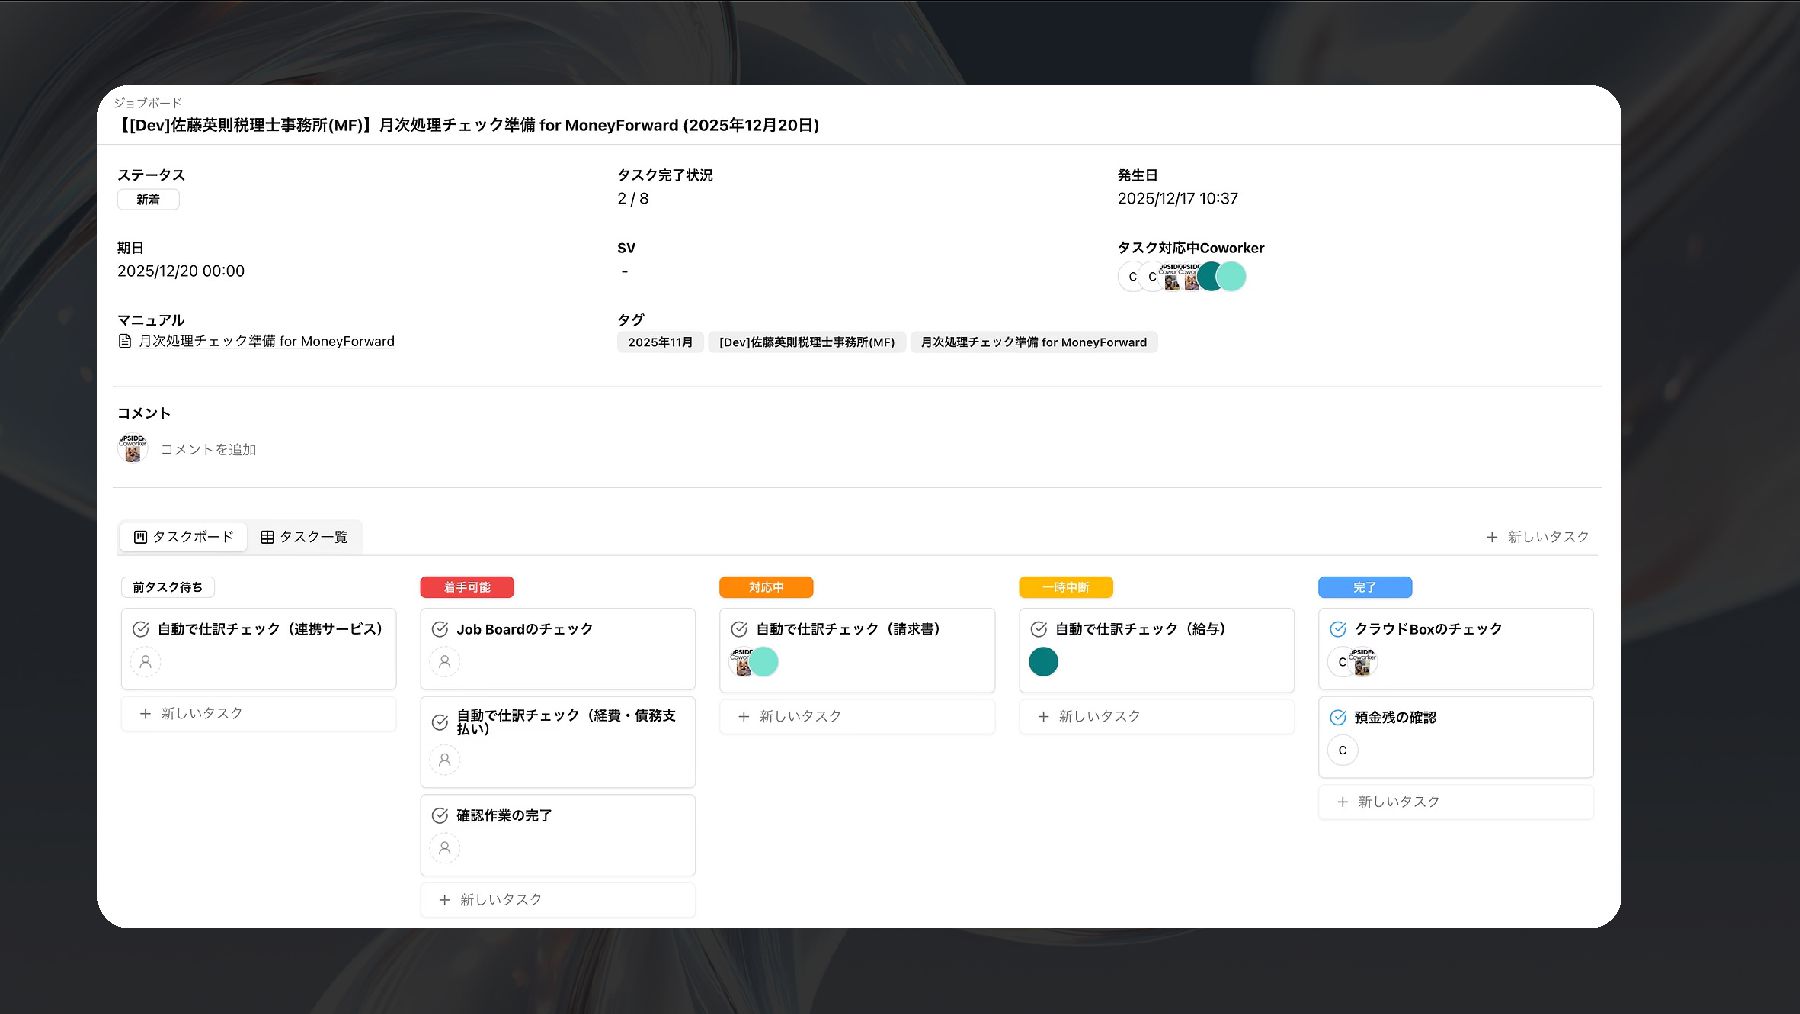This screenshot has width=1800, height=1014.
Task: Click the コメントを追加 input field
Action: [208, 450]
